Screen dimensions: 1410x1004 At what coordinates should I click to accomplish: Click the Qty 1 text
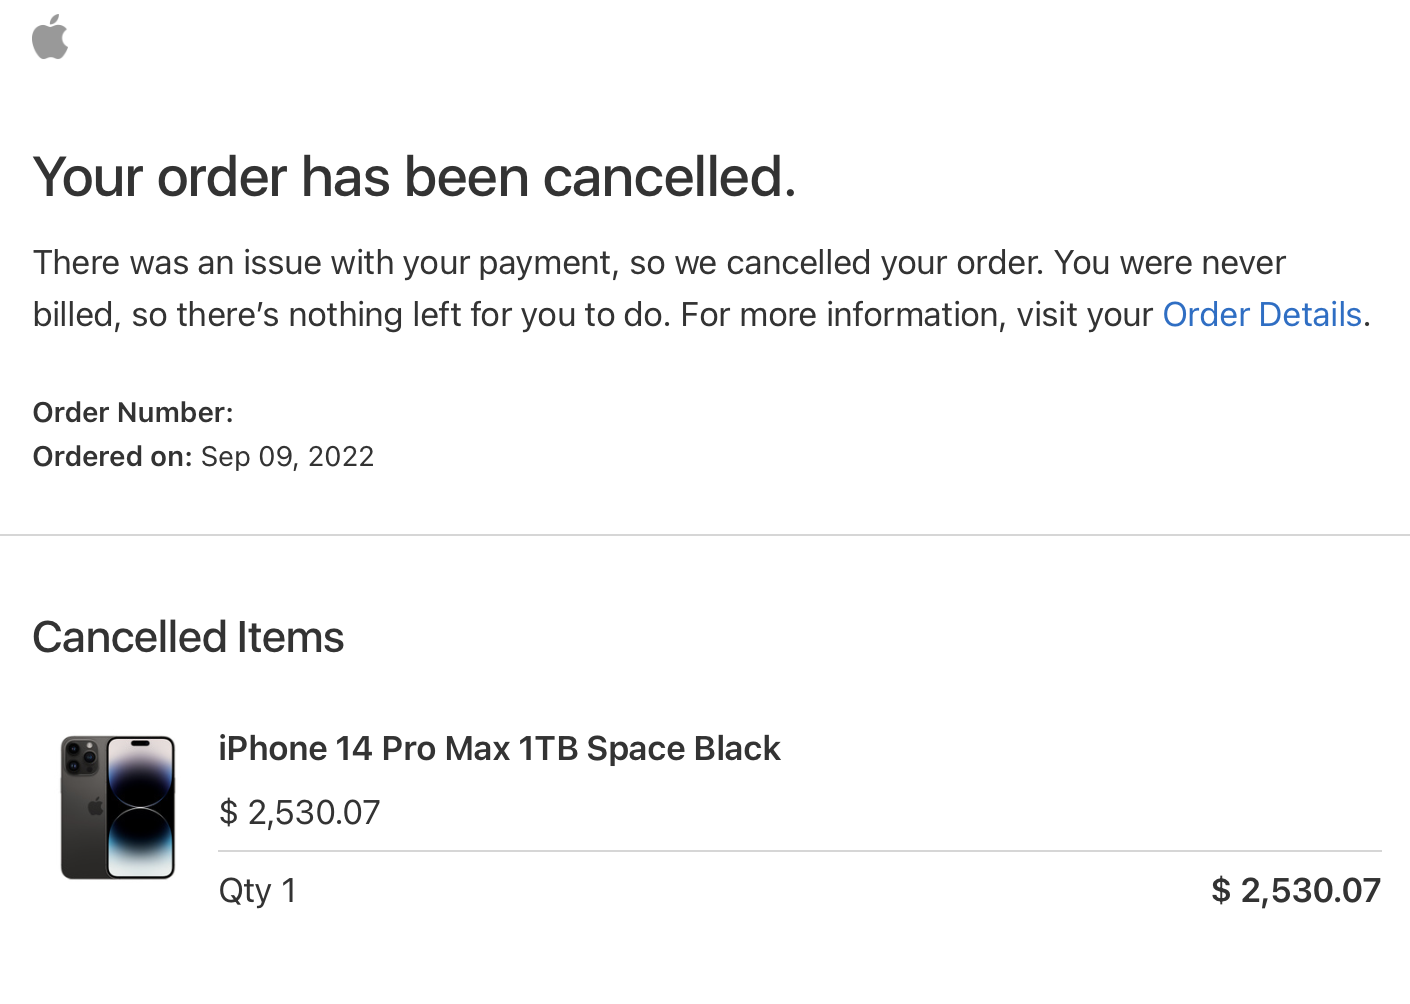click(x=258, y=891)
